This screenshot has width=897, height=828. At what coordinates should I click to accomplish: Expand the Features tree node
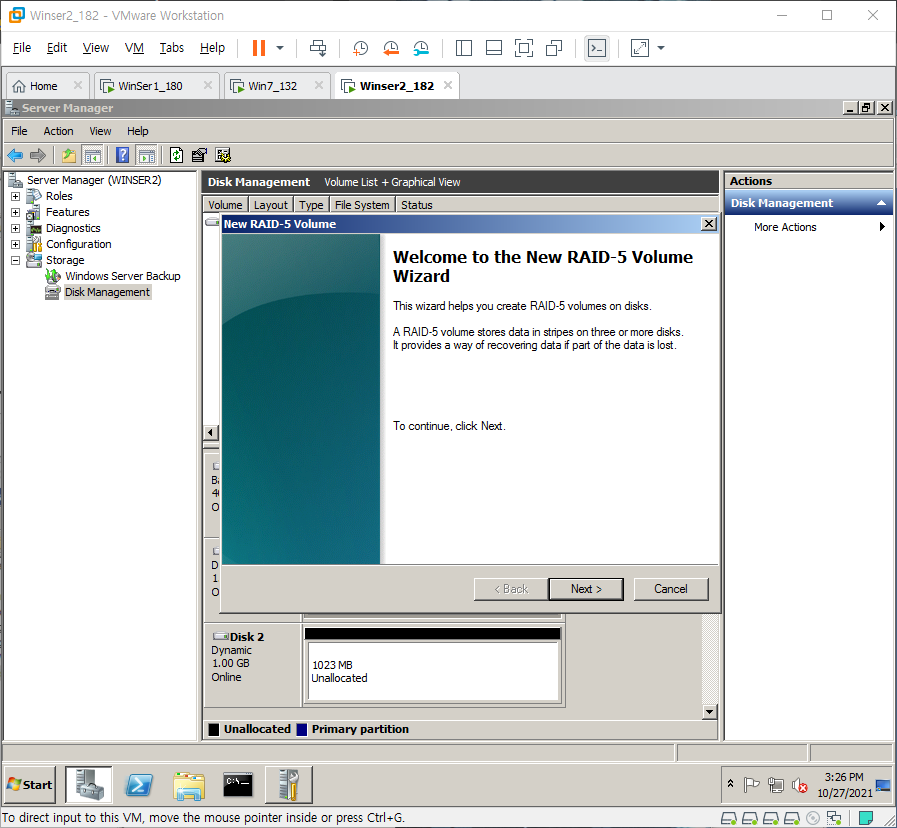15,212
